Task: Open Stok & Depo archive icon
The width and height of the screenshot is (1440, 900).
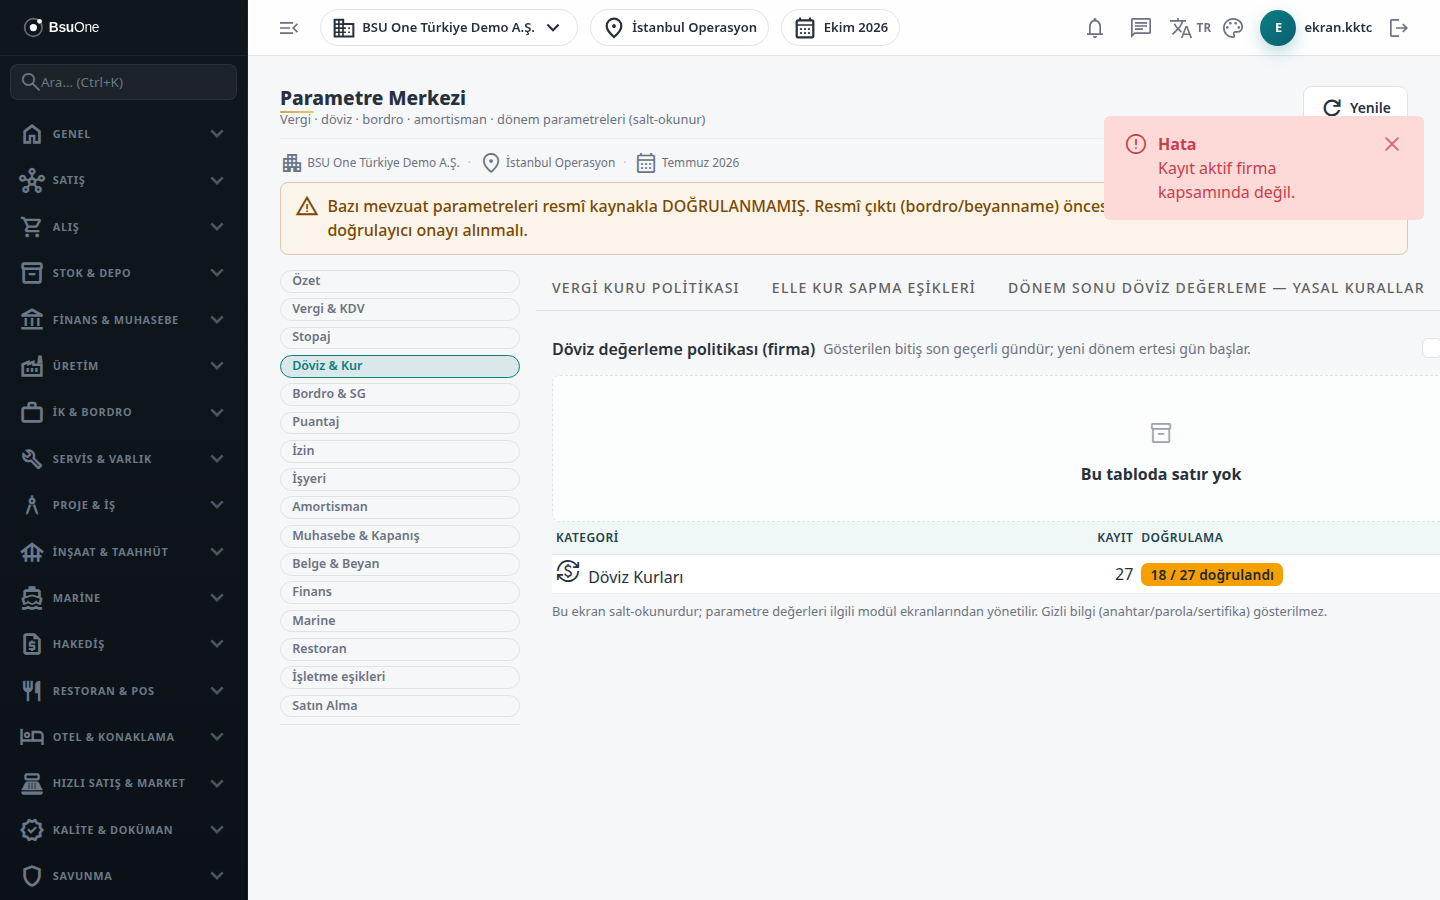Action: pos(32,273)
